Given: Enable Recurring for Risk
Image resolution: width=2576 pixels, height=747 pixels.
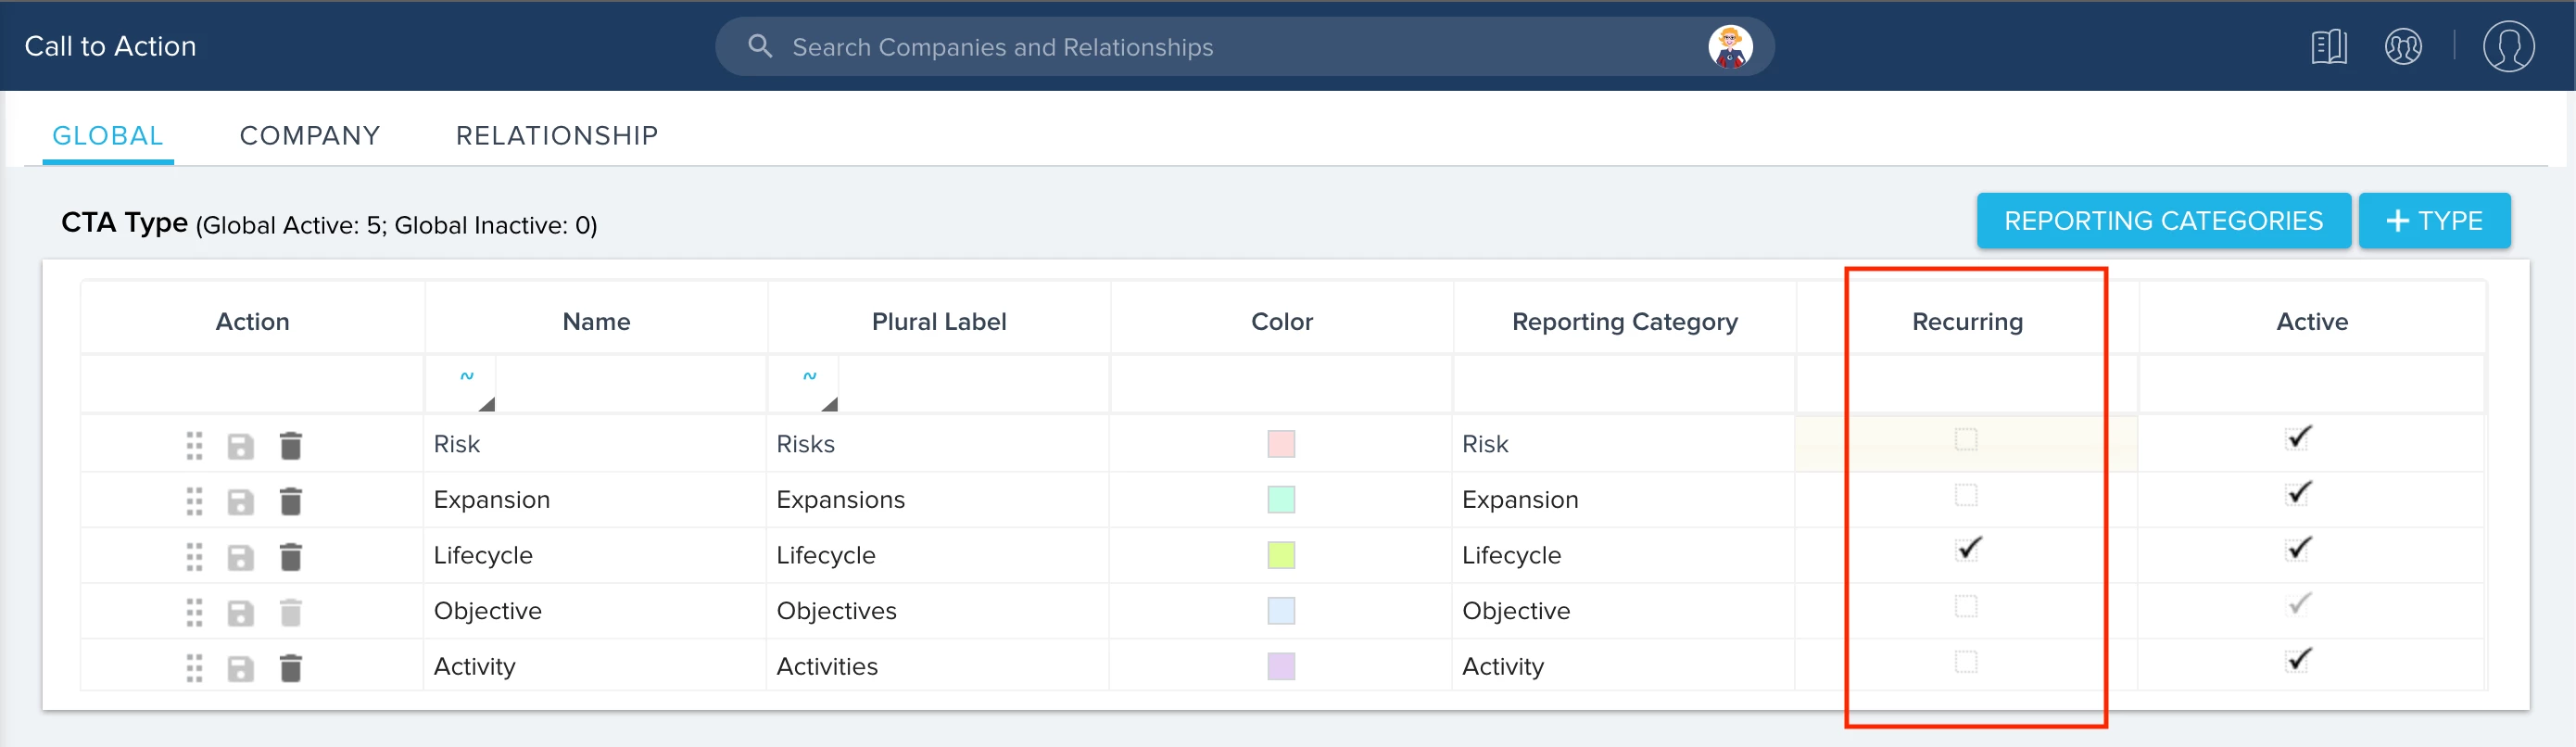Looking at the screenshot, I should pyautogui.click(x=1966, y=439).
